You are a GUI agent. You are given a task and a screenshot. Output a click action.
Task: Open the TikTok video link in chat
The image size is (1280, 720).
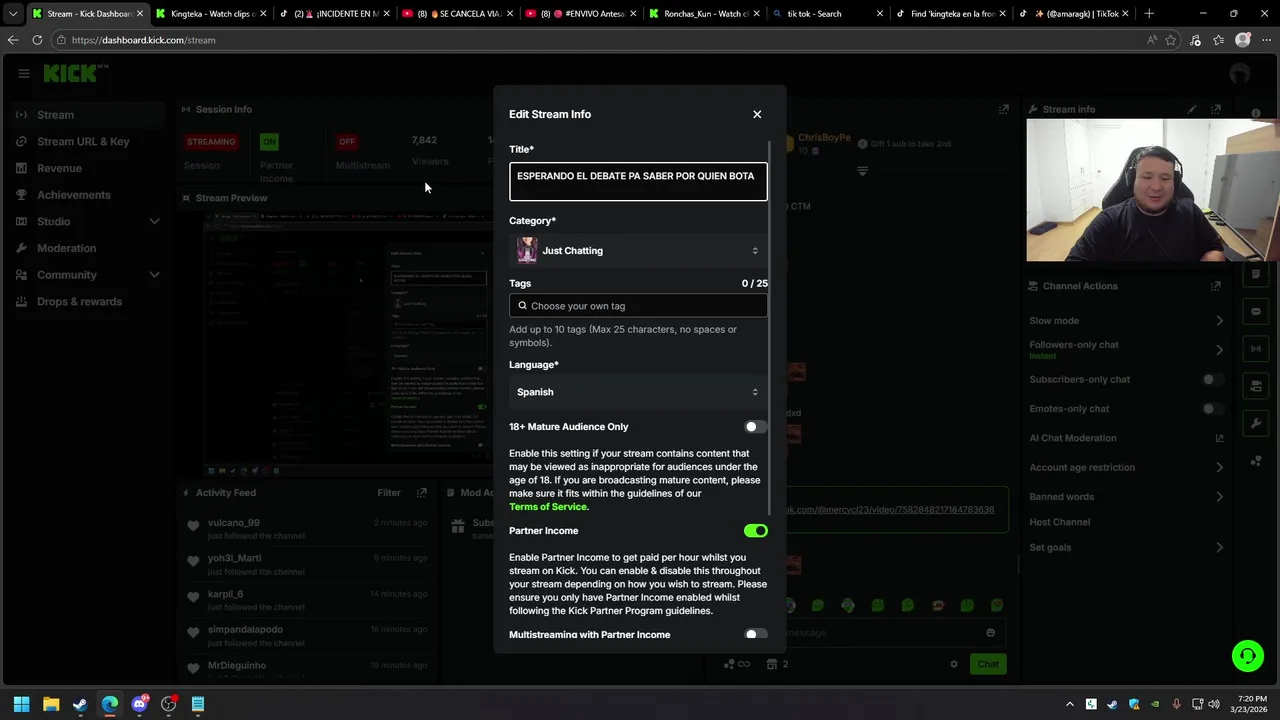pyautogui.click(x=890, y=510)
